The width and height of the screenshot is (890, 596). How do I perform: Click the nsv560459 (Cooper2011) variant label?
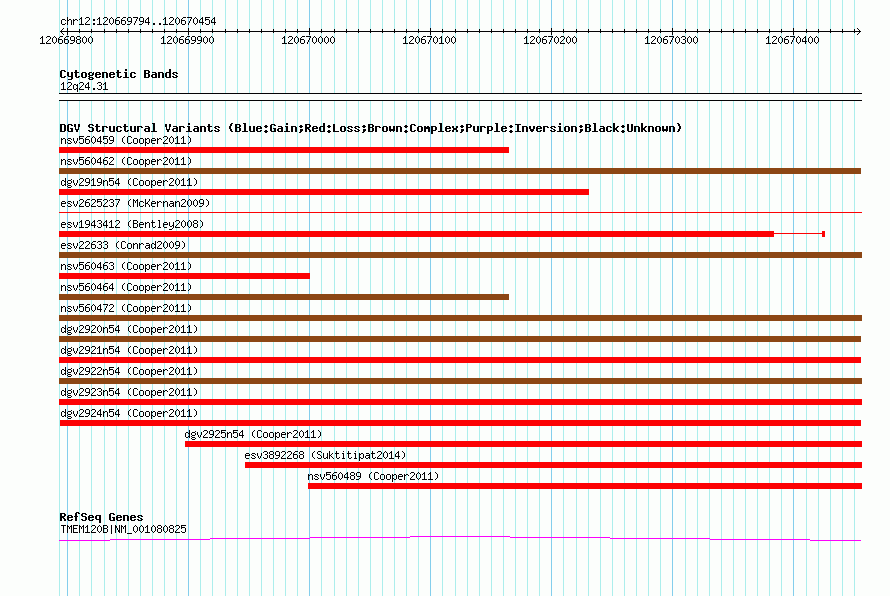(126, 140)
